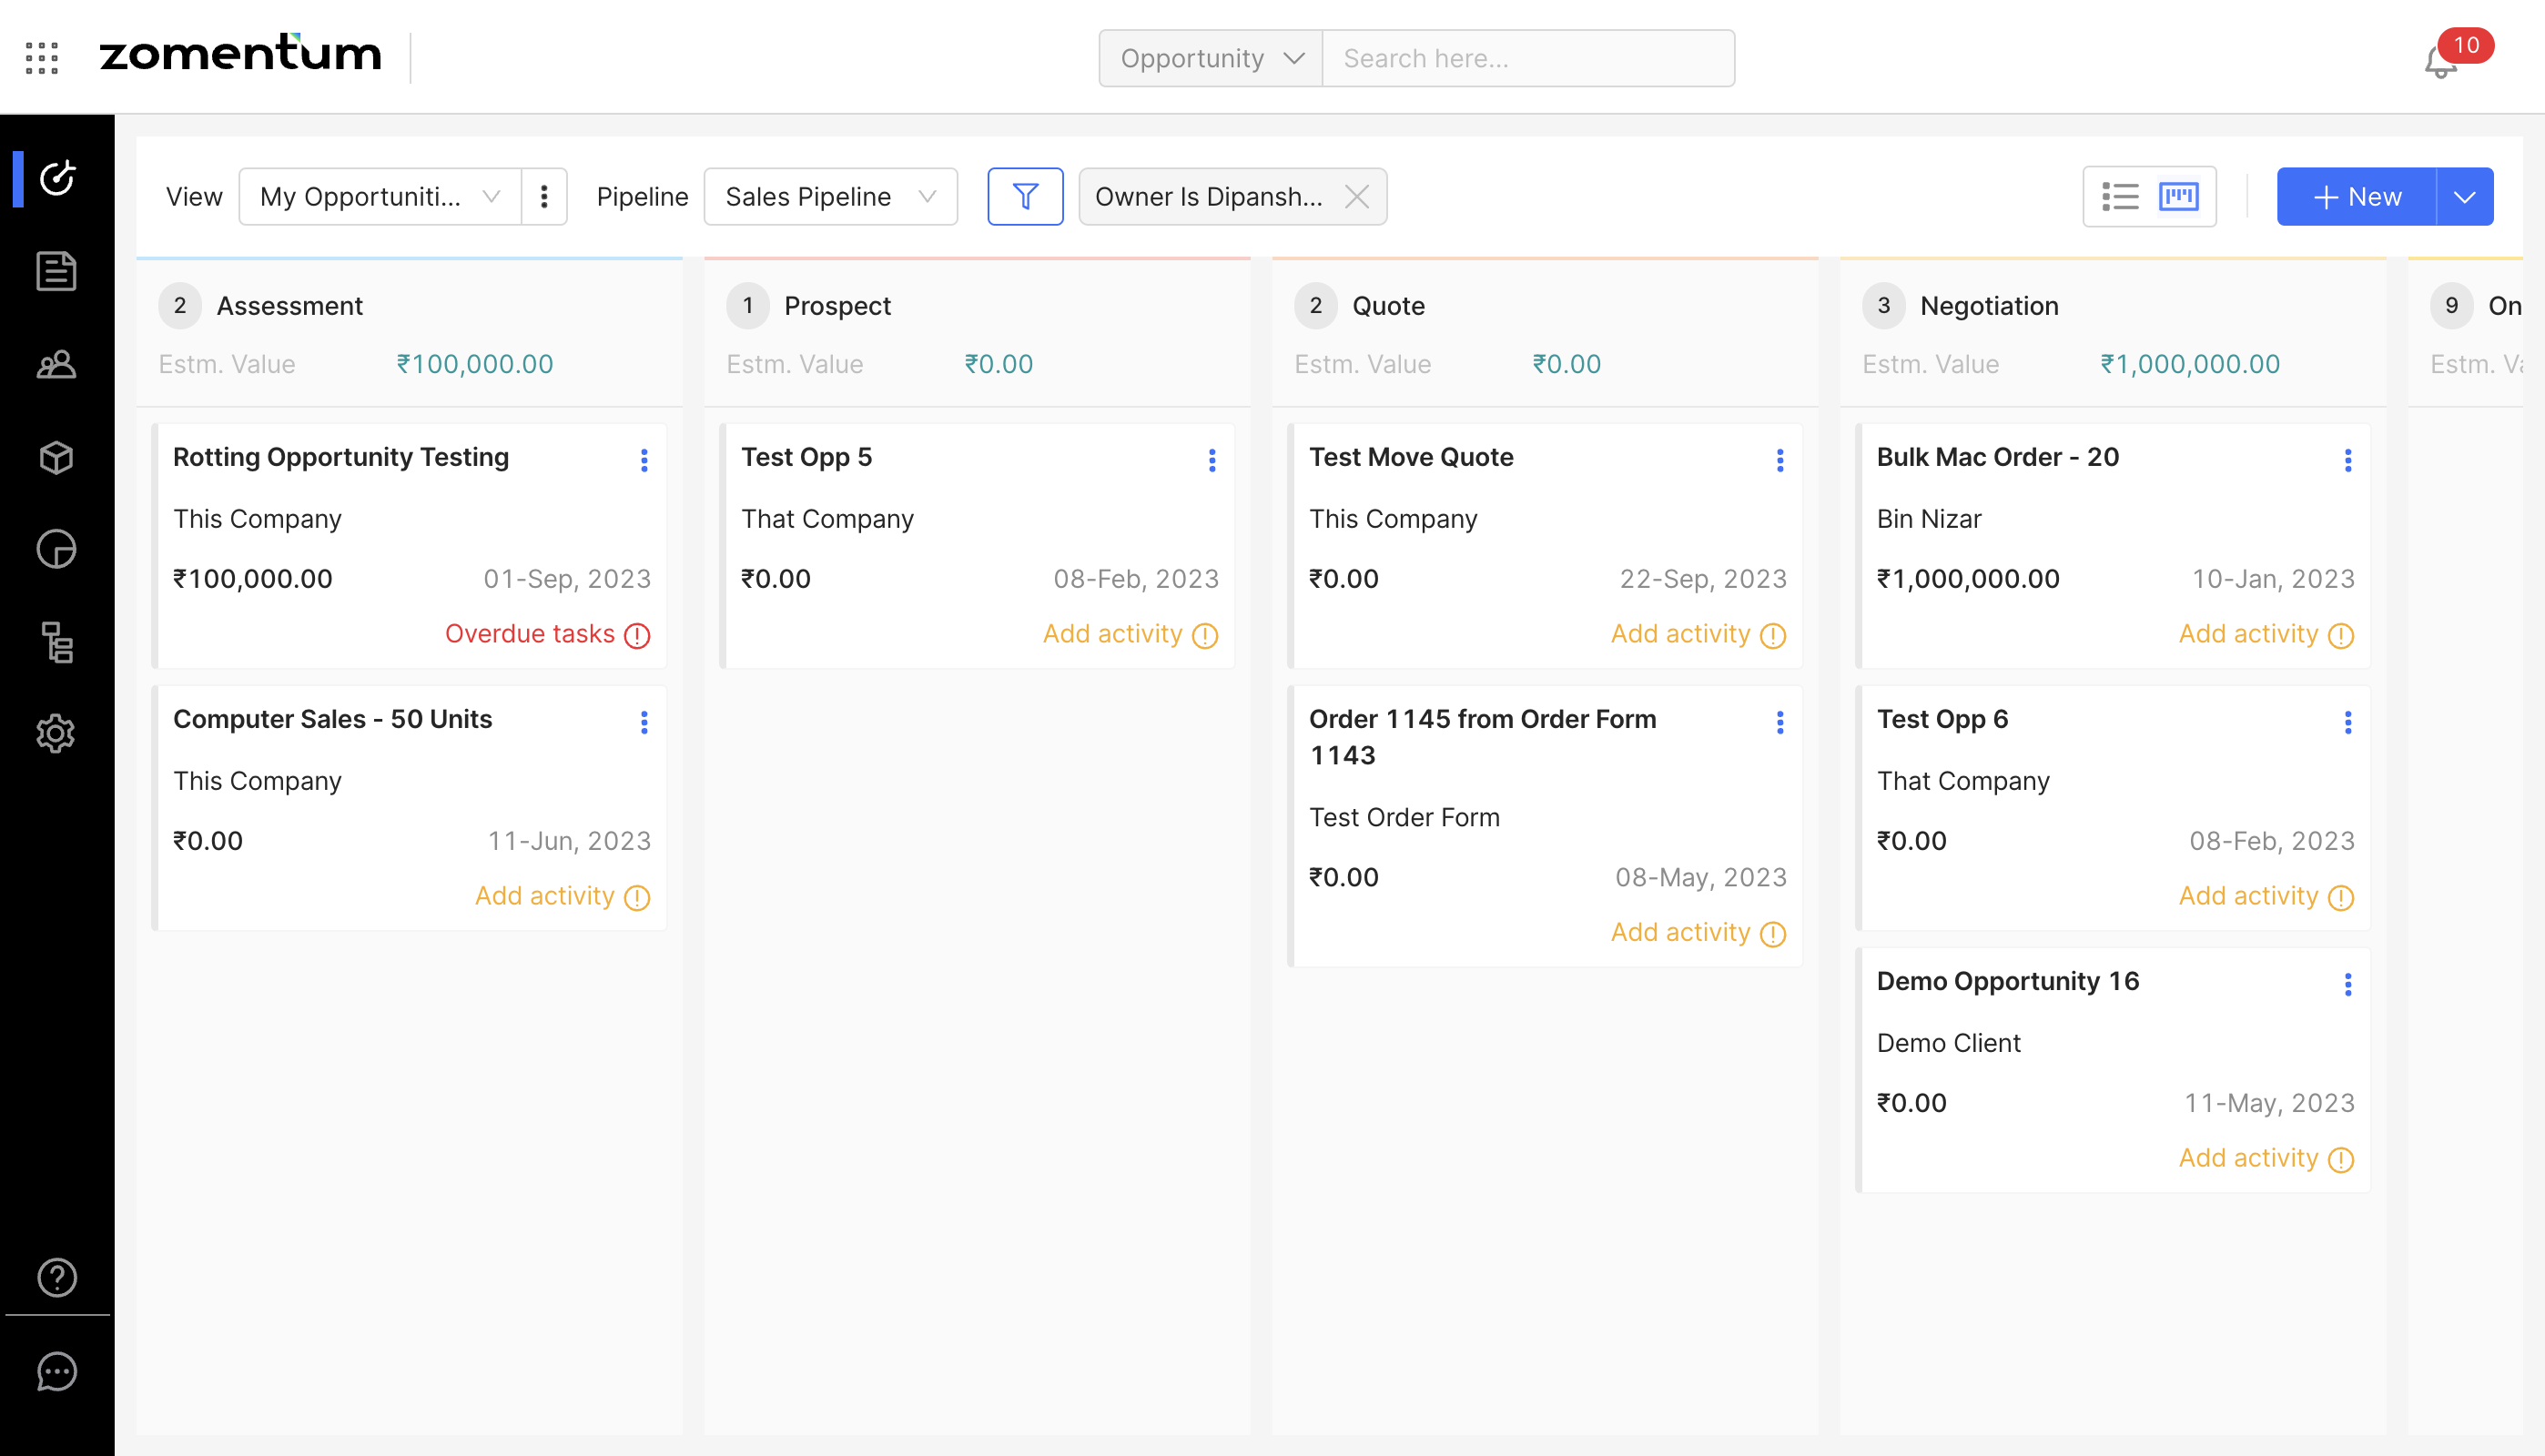
Task: Toggle the filter funnel button
Action: point(1025,196)
